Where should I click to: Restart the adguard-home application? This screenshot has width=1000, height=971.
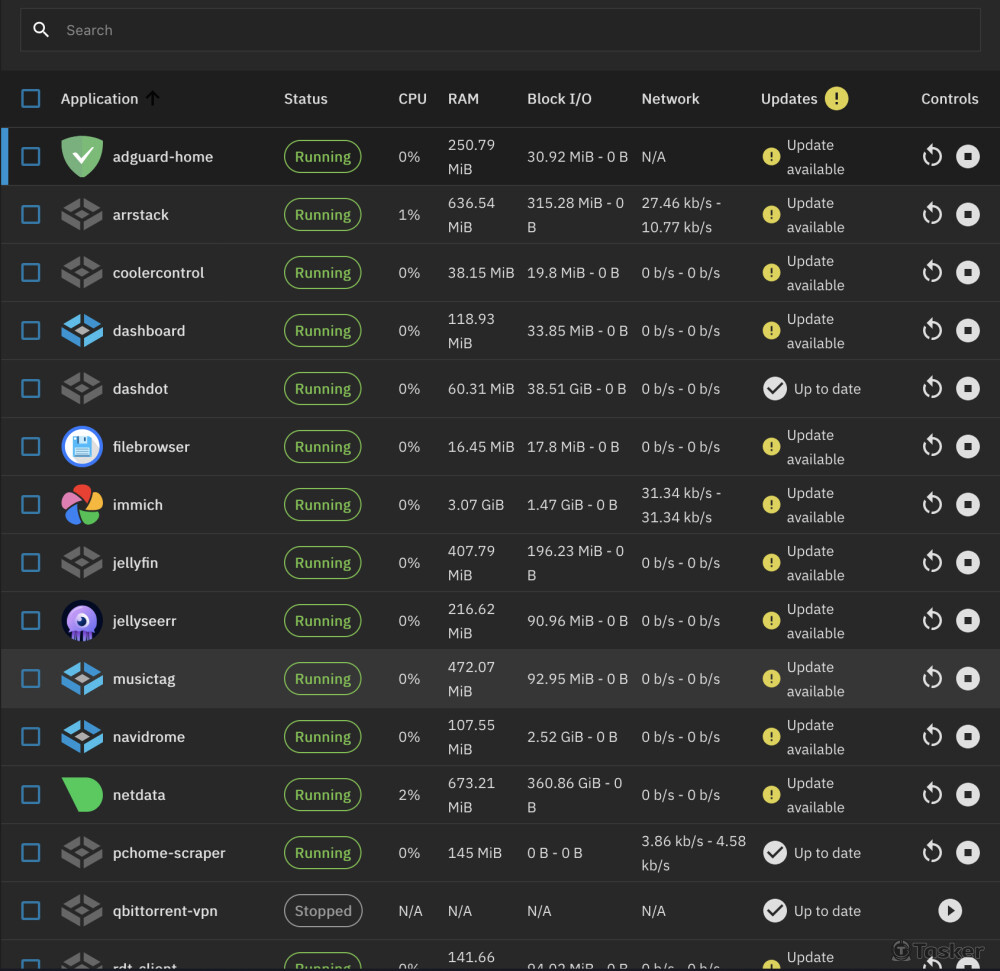coord(932,156)
